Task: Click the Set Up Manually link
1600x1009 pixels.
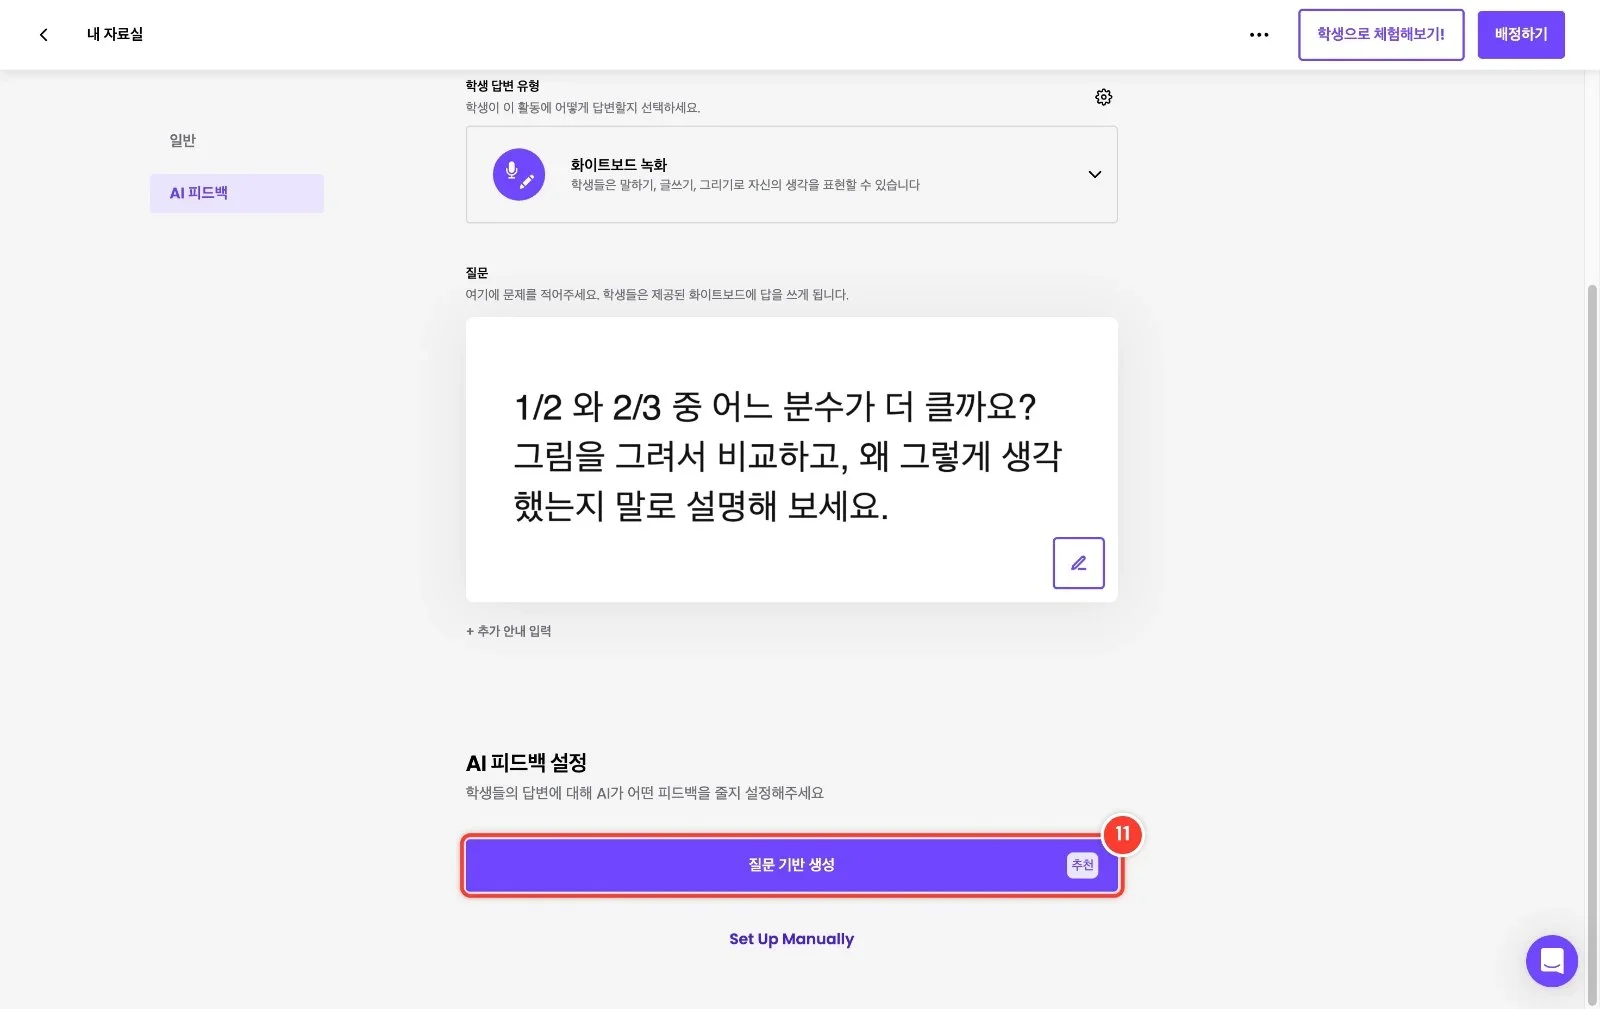Action: 791,939
